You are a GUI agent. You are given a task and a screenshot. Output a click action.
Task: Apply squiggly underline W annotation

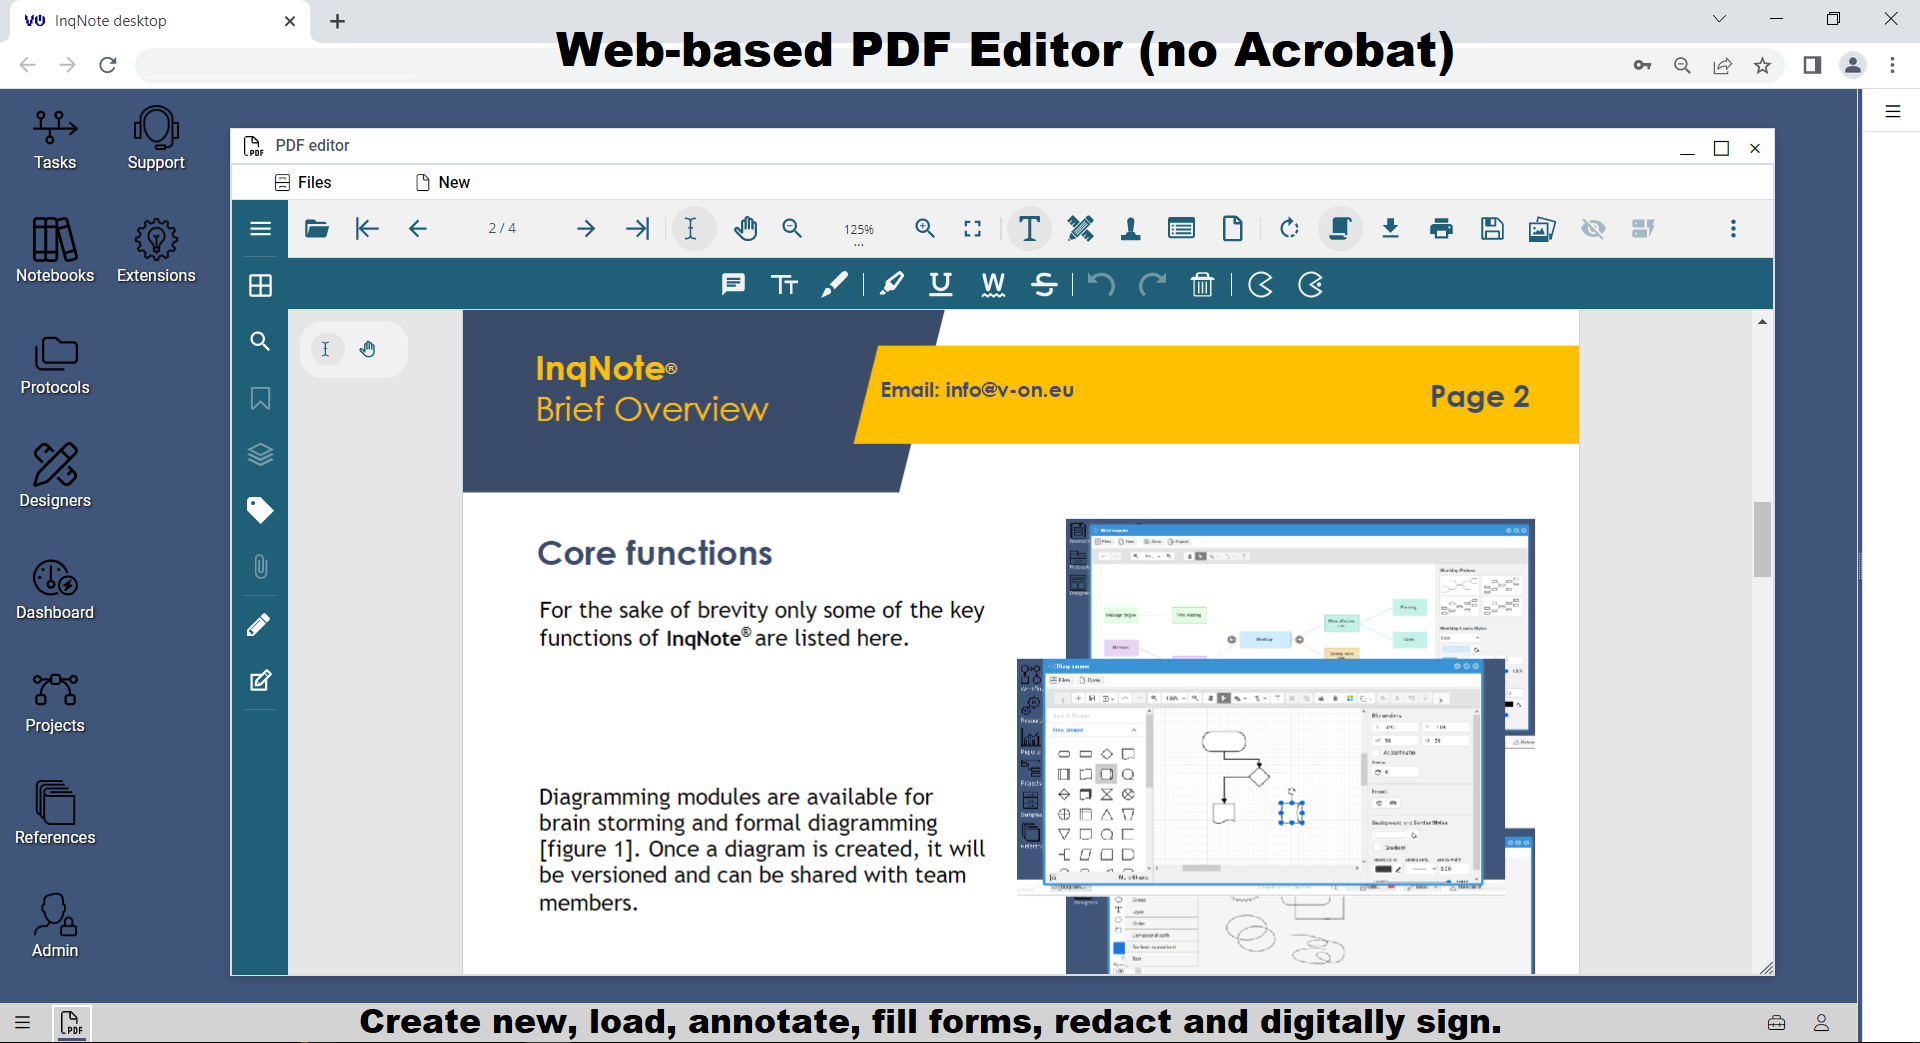(x=993, y=285)
